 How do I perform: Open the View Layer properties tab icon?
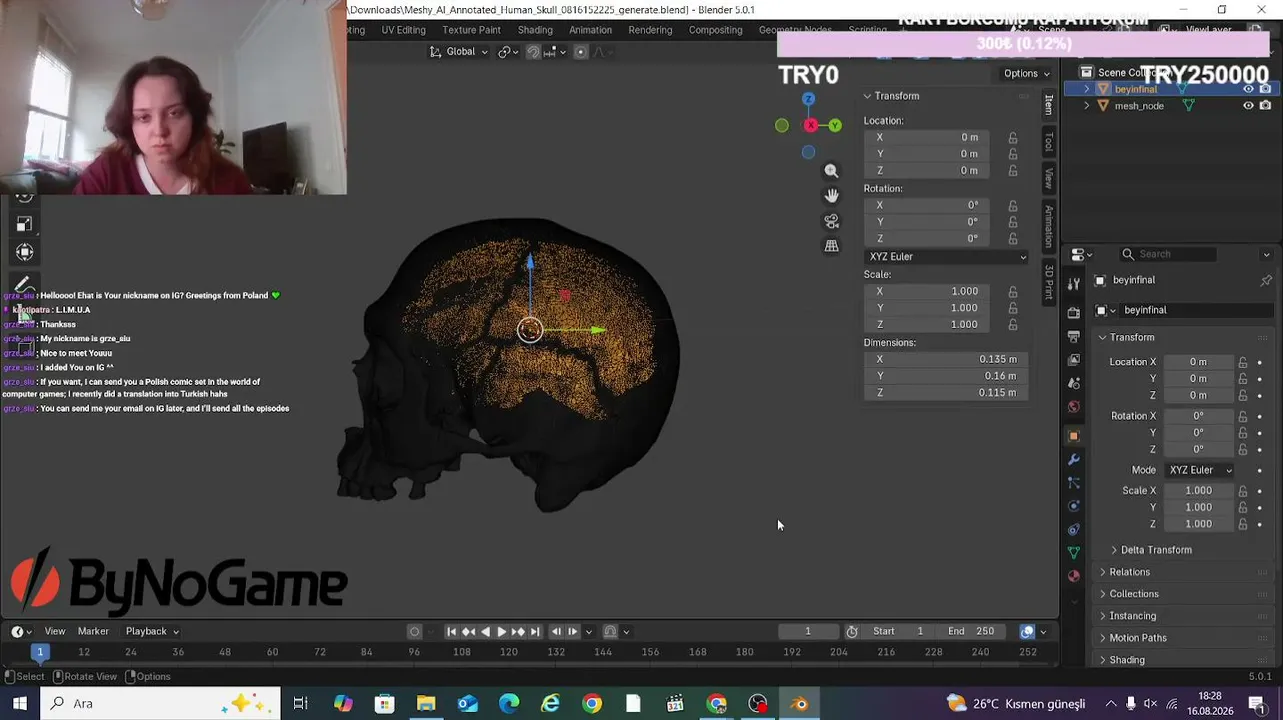pyautogui.click(x=1074, y=360)
